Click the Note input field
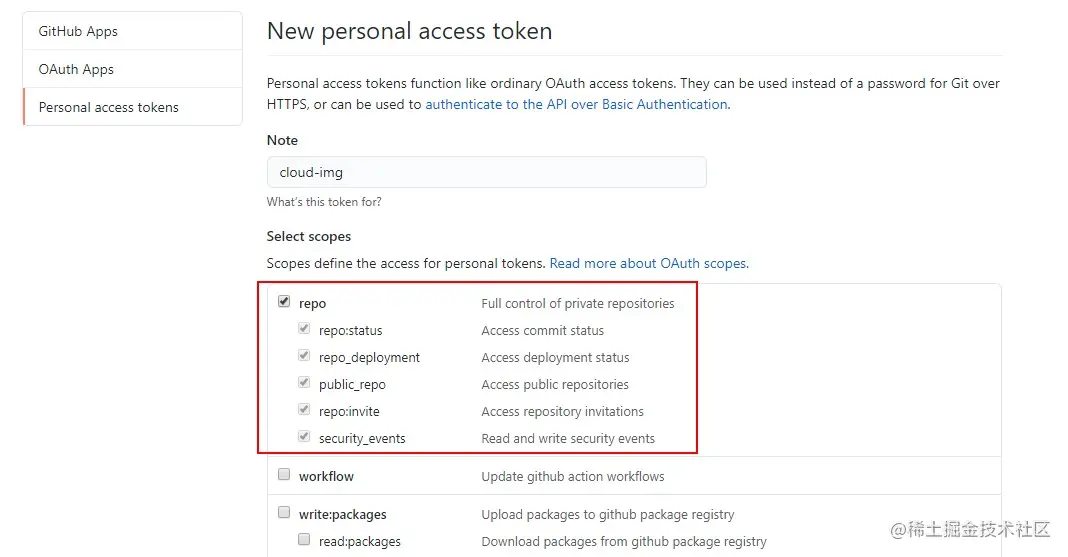 pos(486,172)
